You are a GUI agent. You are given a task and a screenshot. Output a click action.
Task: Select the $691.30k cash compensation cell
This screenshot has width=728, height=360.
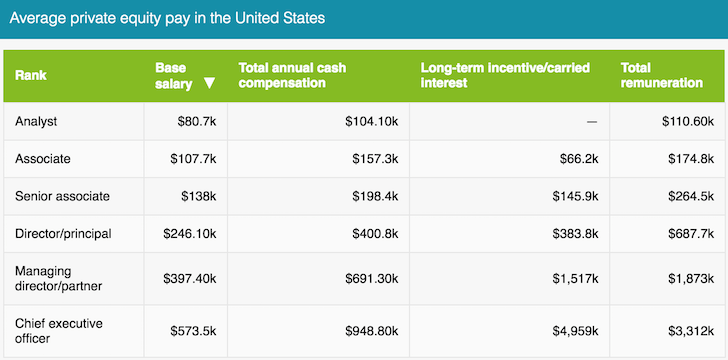(x=318, y=278)
